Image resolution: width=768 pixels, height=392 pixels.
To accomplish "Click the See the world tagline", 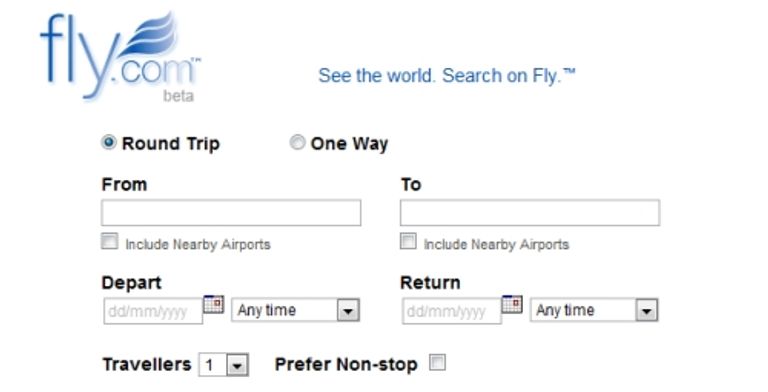I will 446,76.
